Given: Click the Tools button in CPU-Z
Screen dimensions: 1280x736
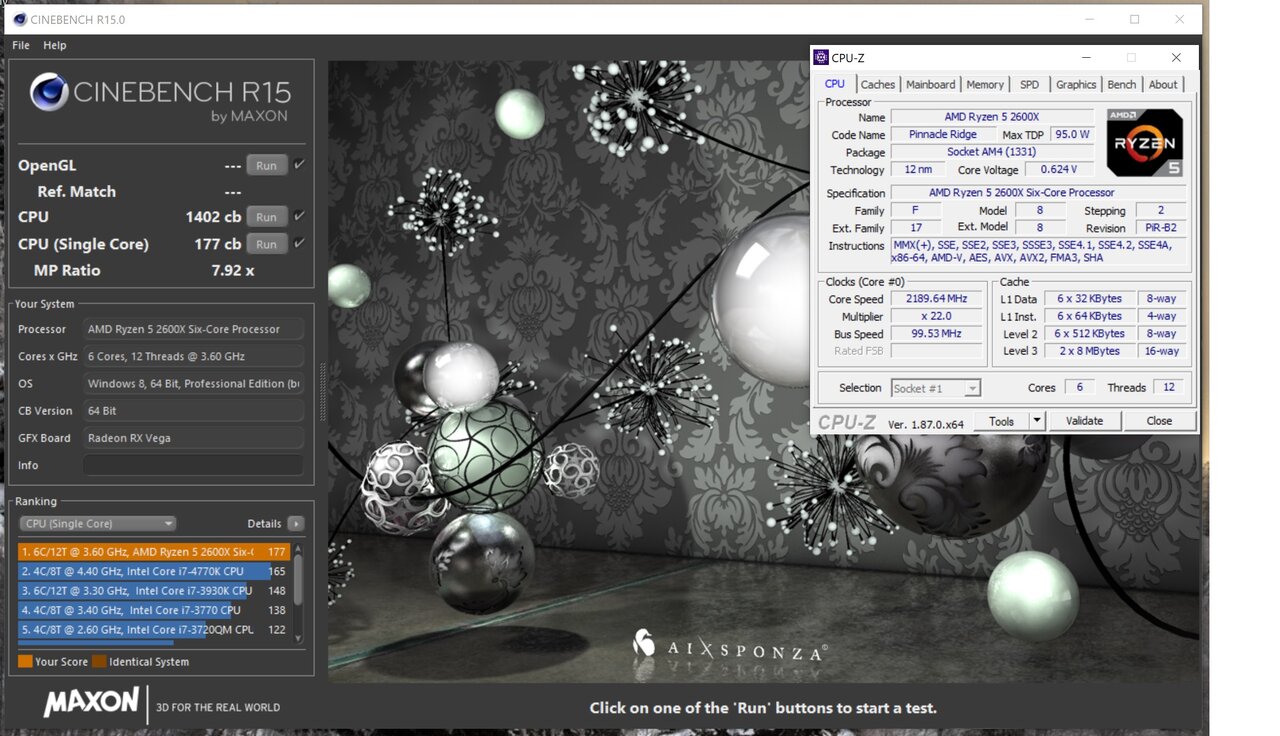Looking at the screenshot, I should click(x=1002, y=421).
